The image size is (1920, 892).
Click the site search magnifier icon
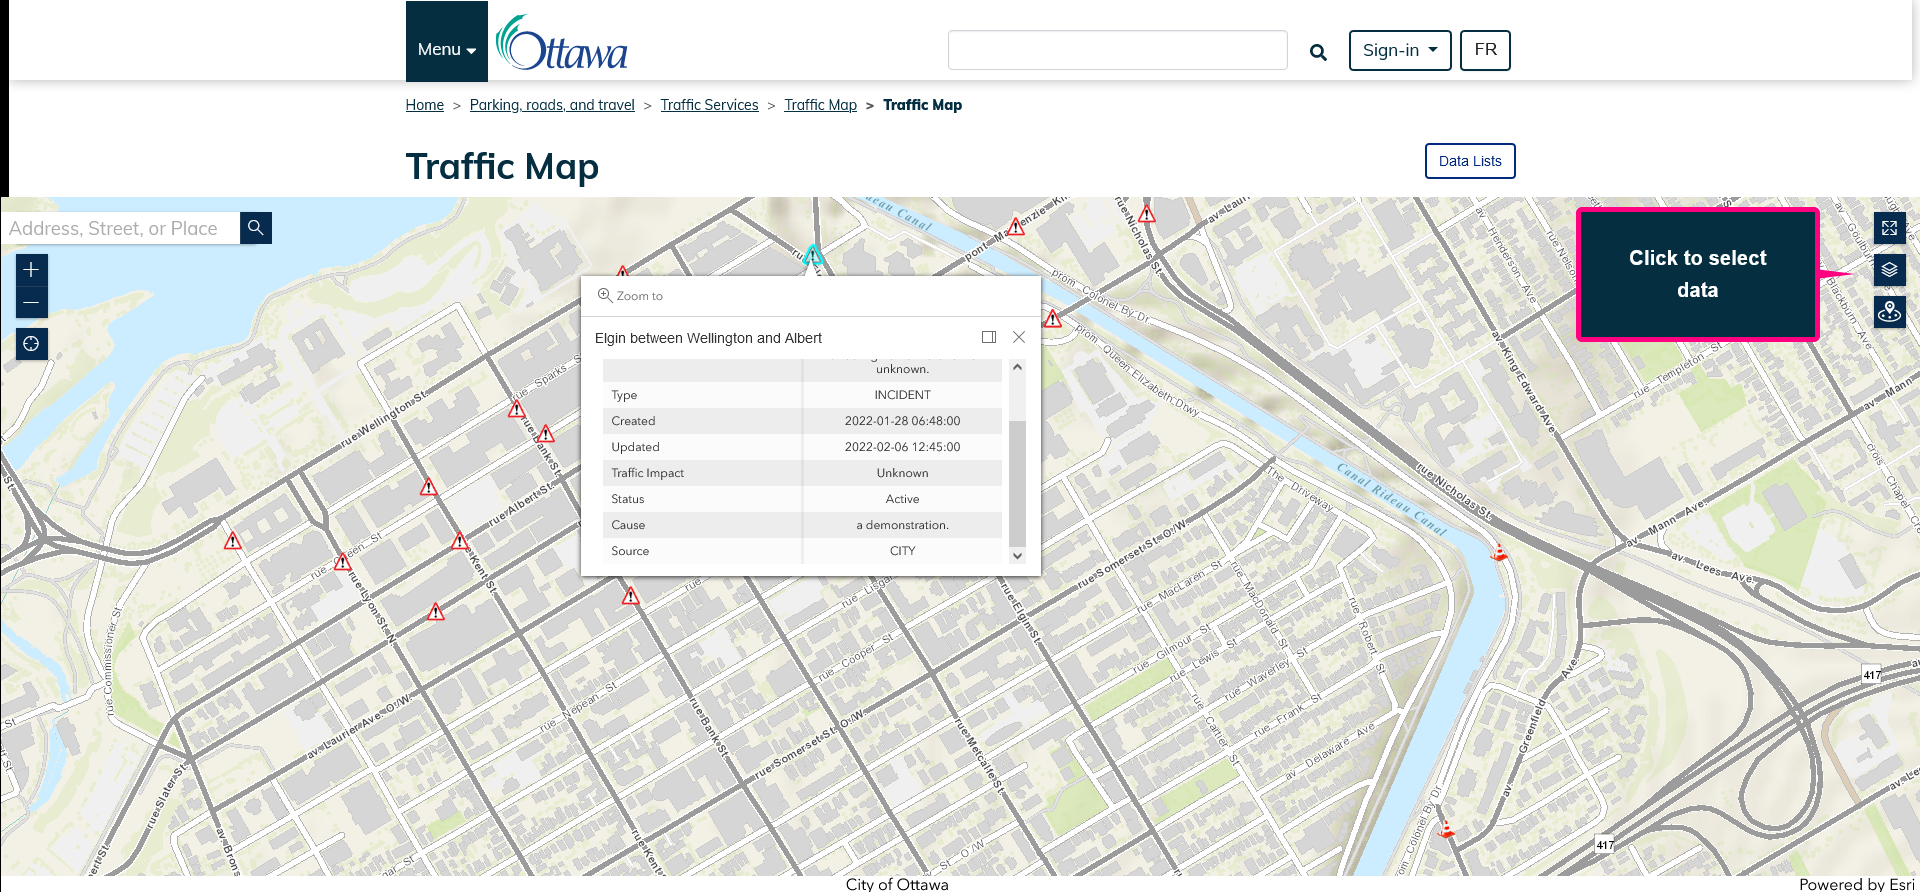[1318, 52]
